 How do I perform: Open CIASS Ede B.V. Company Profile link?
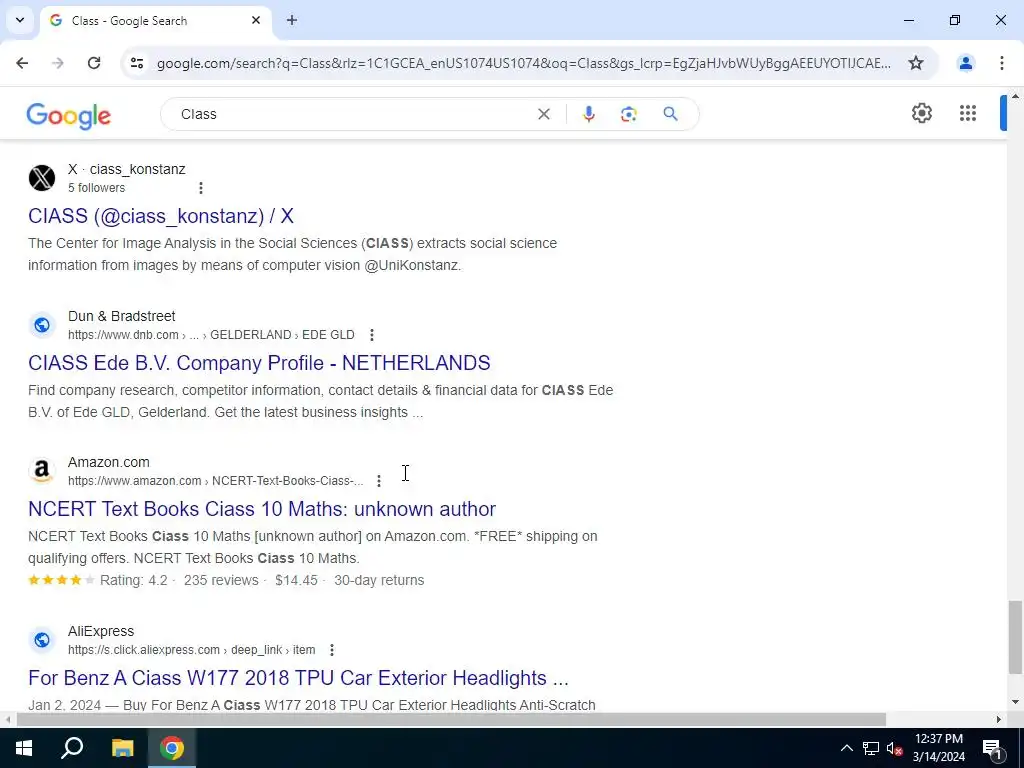click(259, 363)
